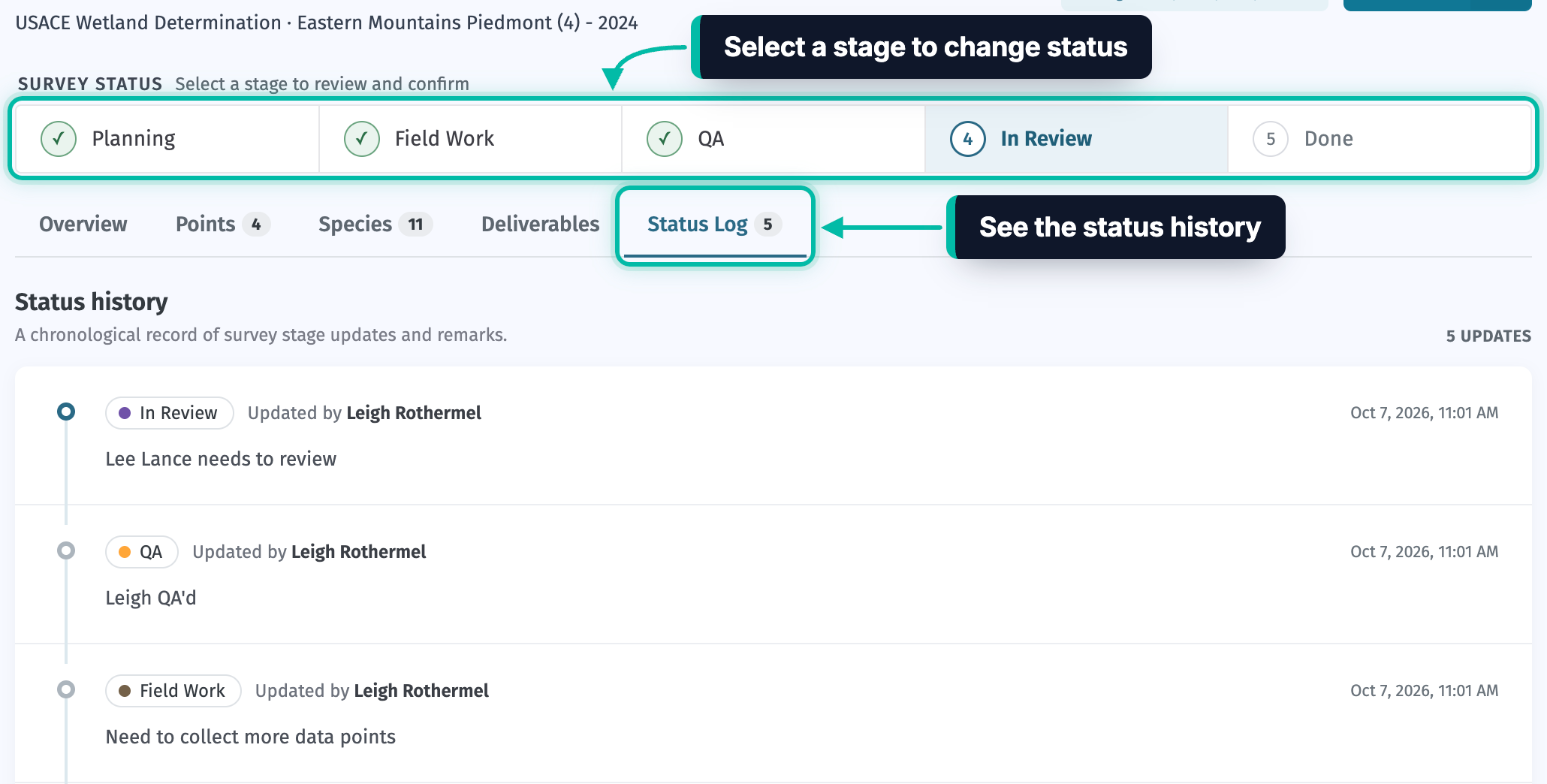Click the In Review status pill in history
This screenshot has height=784, width=1547.
169,413
